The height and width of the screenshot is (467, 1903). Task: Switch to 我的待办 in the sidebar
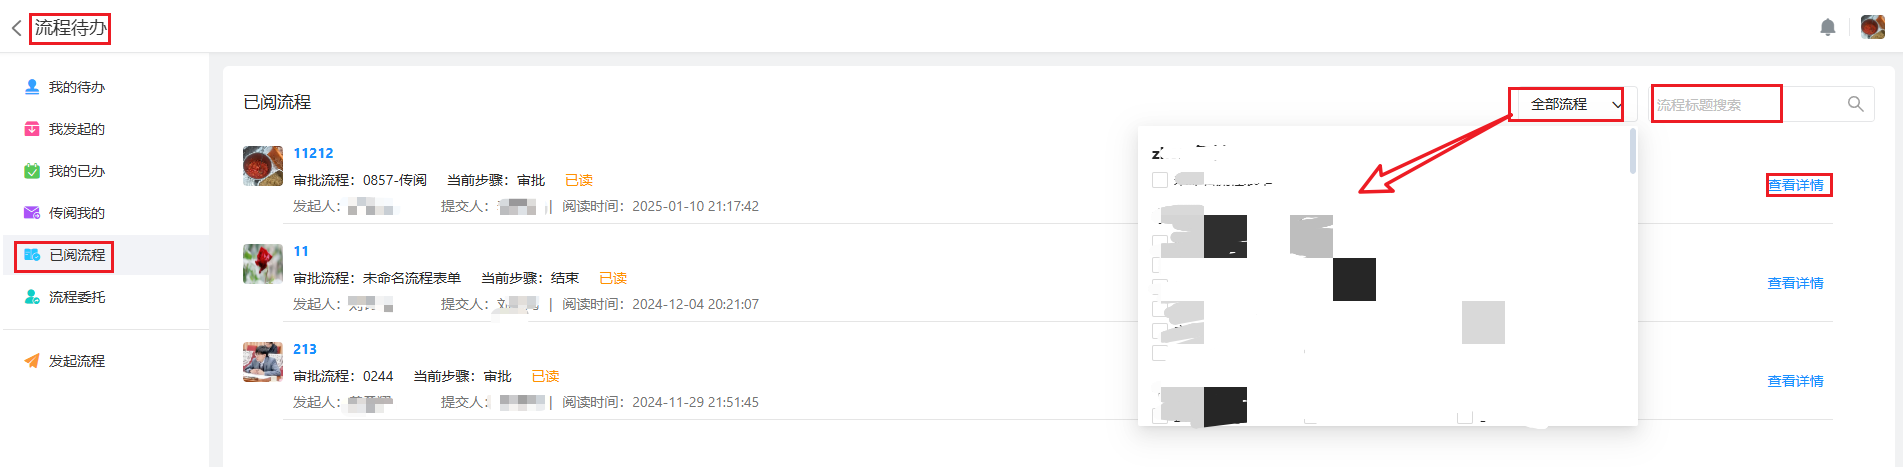click(x=77, y=87)
